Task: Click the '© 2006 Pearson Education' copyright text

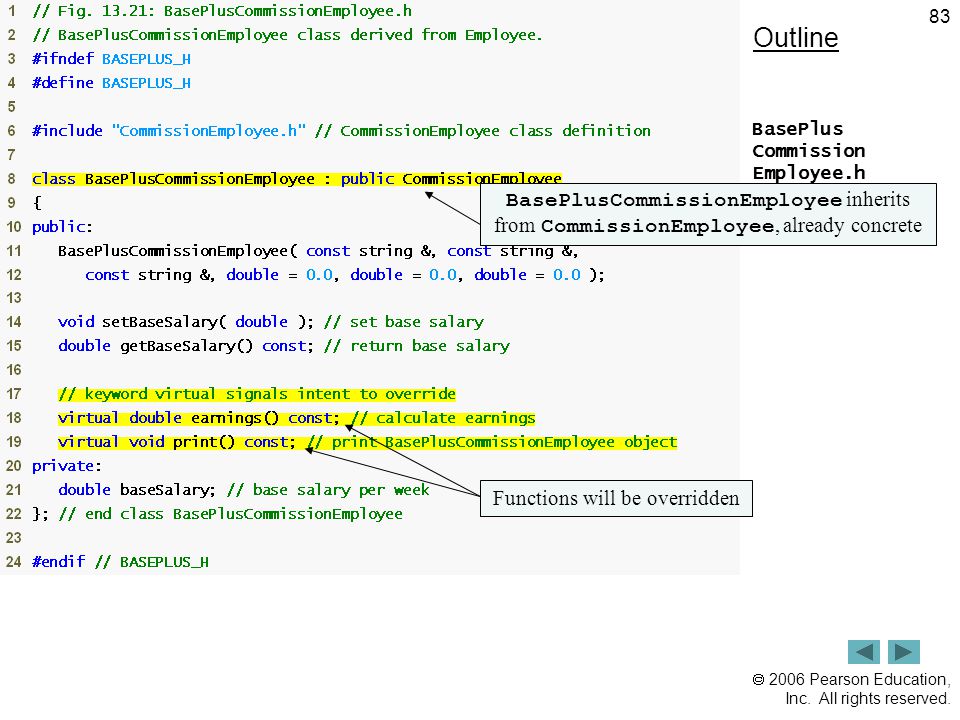Action: click(x=851, y=689)
